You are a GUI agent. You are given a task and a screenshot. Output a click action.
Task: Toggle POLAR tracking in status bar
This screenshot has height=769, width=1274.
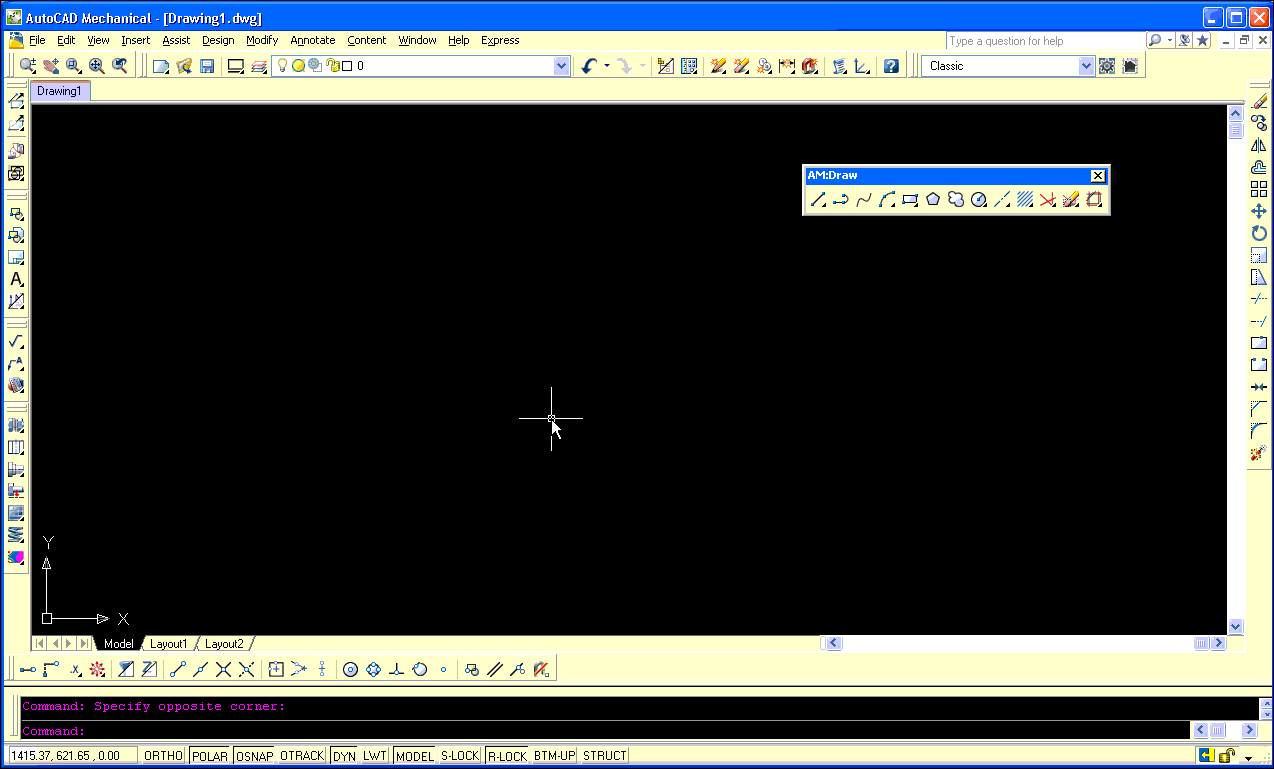click(x=210, y=756)
